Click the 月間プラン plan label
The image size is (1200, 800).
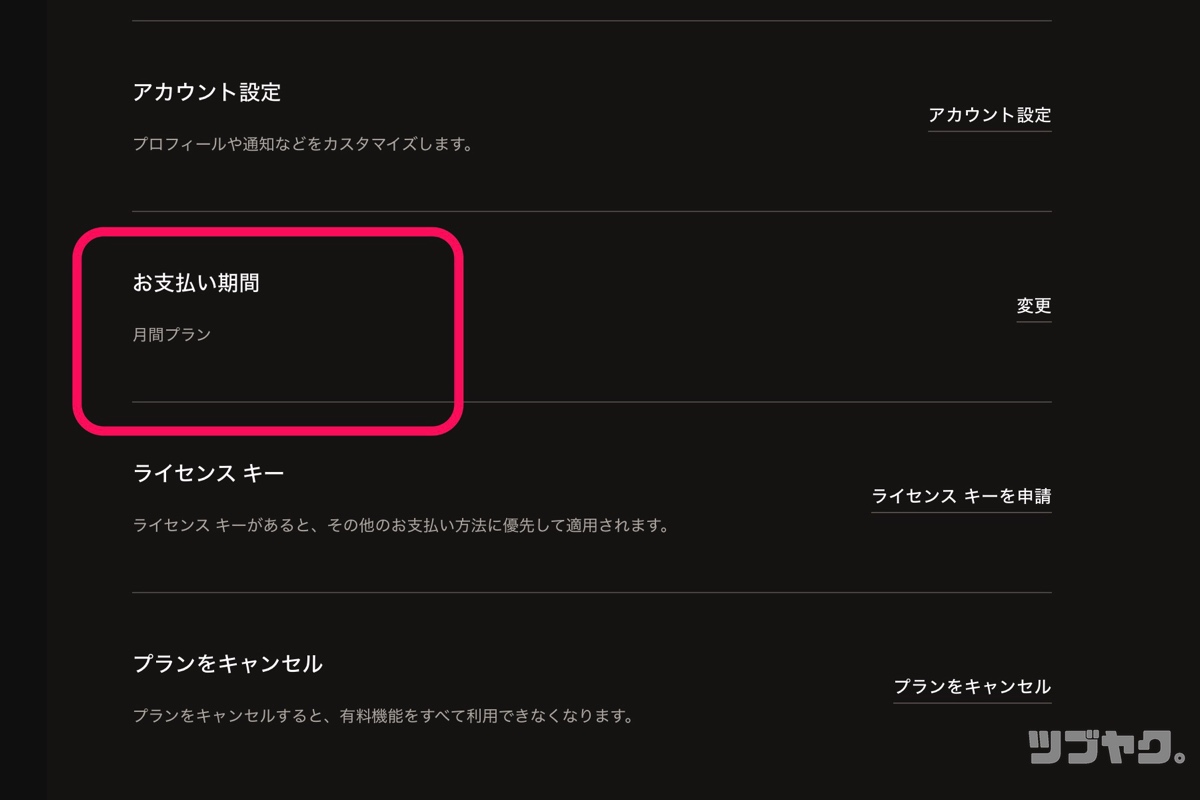[172, 335]
